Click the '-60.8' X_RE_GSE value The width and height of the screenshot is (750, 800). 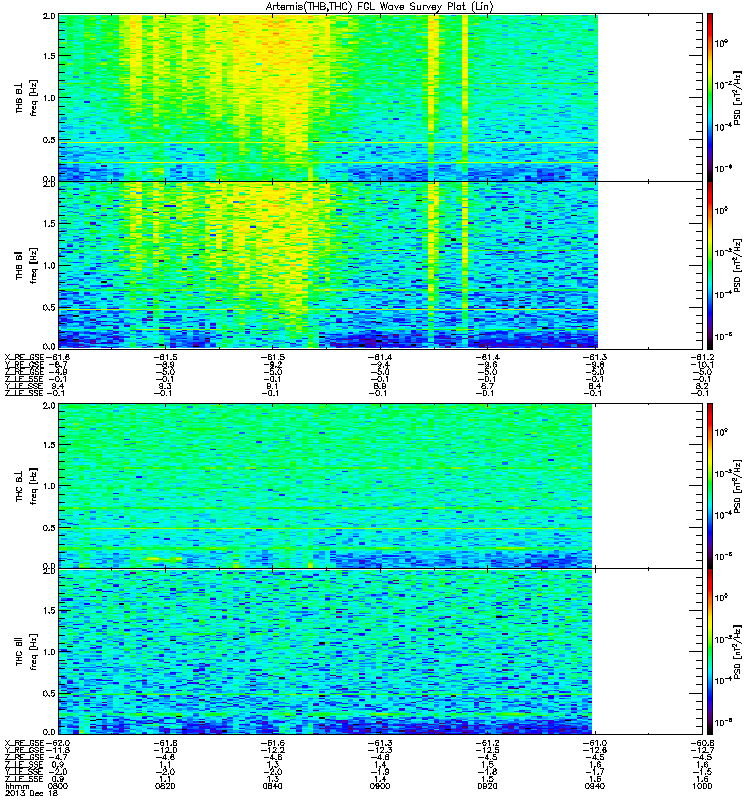pyautogui.click(x=702, y=743)
